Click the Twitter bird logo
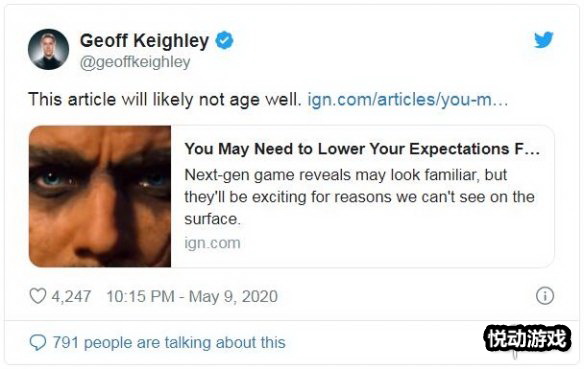Image resolution: width=584 pixels, height=369 pixels. coord(543,40)
